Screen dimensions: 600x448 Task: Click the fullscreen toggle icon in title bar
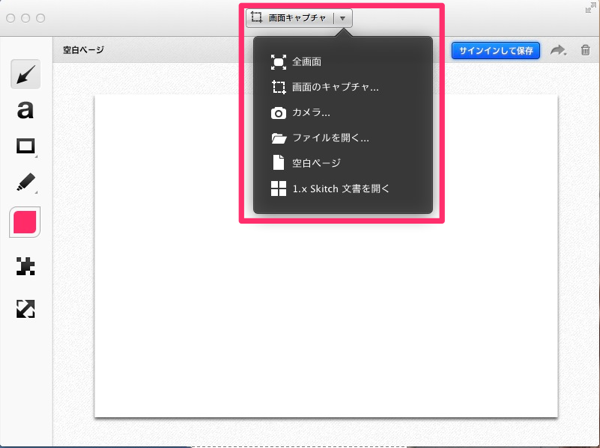[x=589, y=8]
